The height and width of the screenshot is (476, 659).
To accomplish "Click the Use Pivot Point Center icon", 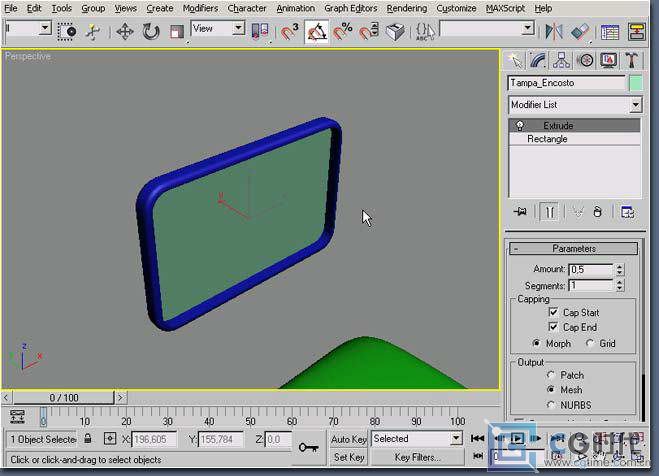I will click(259, 32).
